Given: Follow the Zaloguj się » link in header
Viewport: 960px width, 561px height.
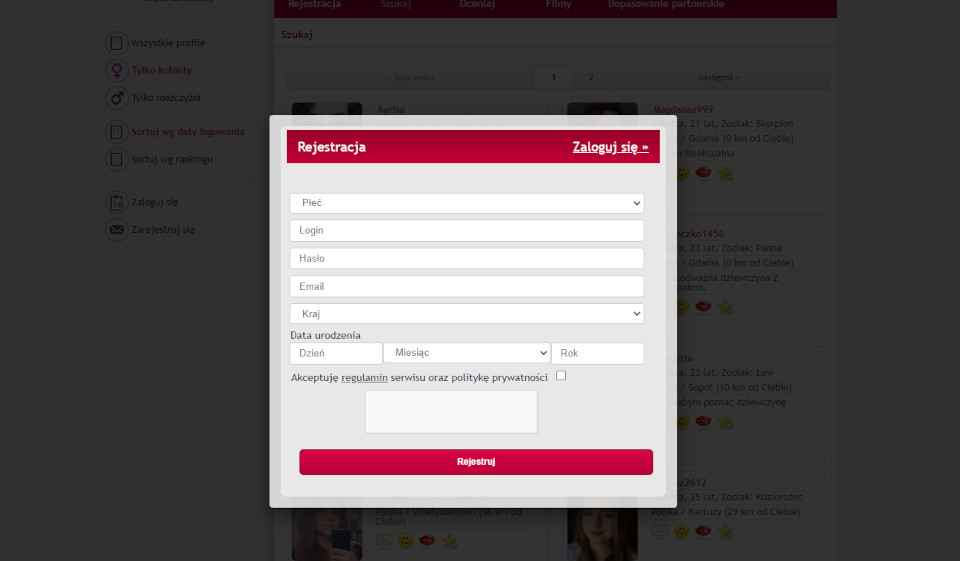Looking at the screenshot, I should coord(610,147).
